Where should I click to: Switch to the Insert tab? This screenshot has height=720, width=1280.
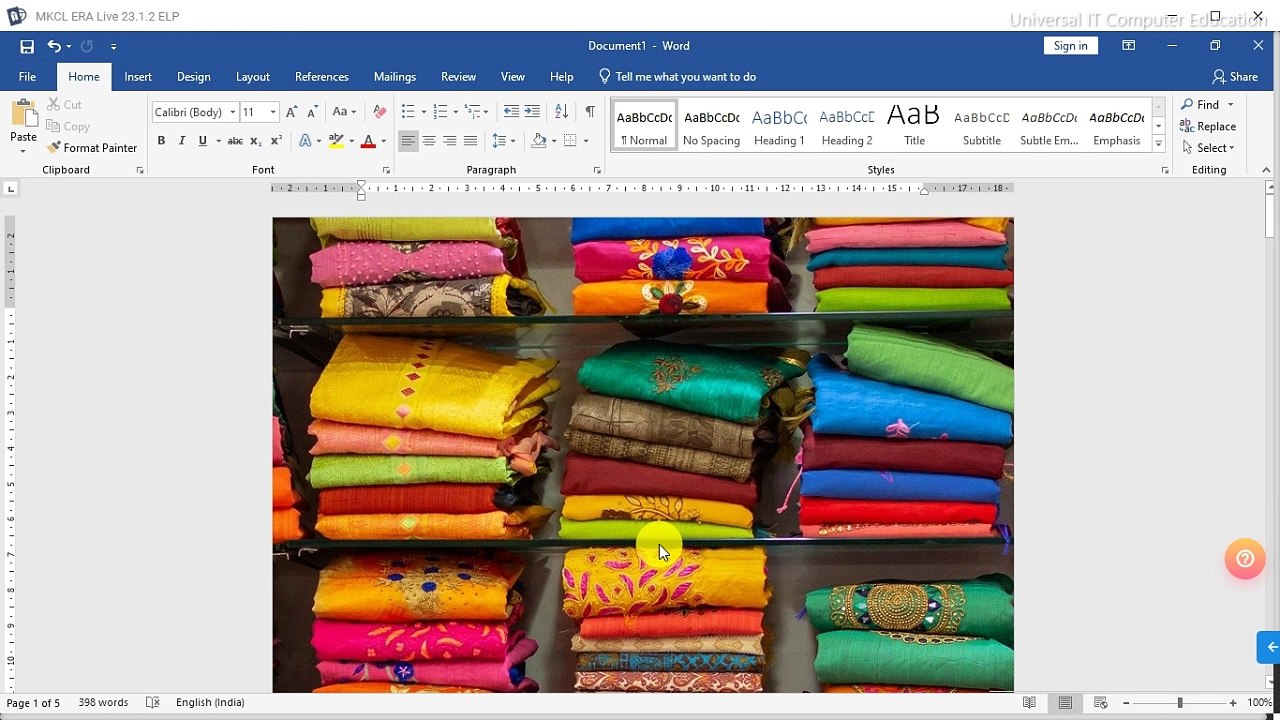pyautogui.click(x=138, y=77)
